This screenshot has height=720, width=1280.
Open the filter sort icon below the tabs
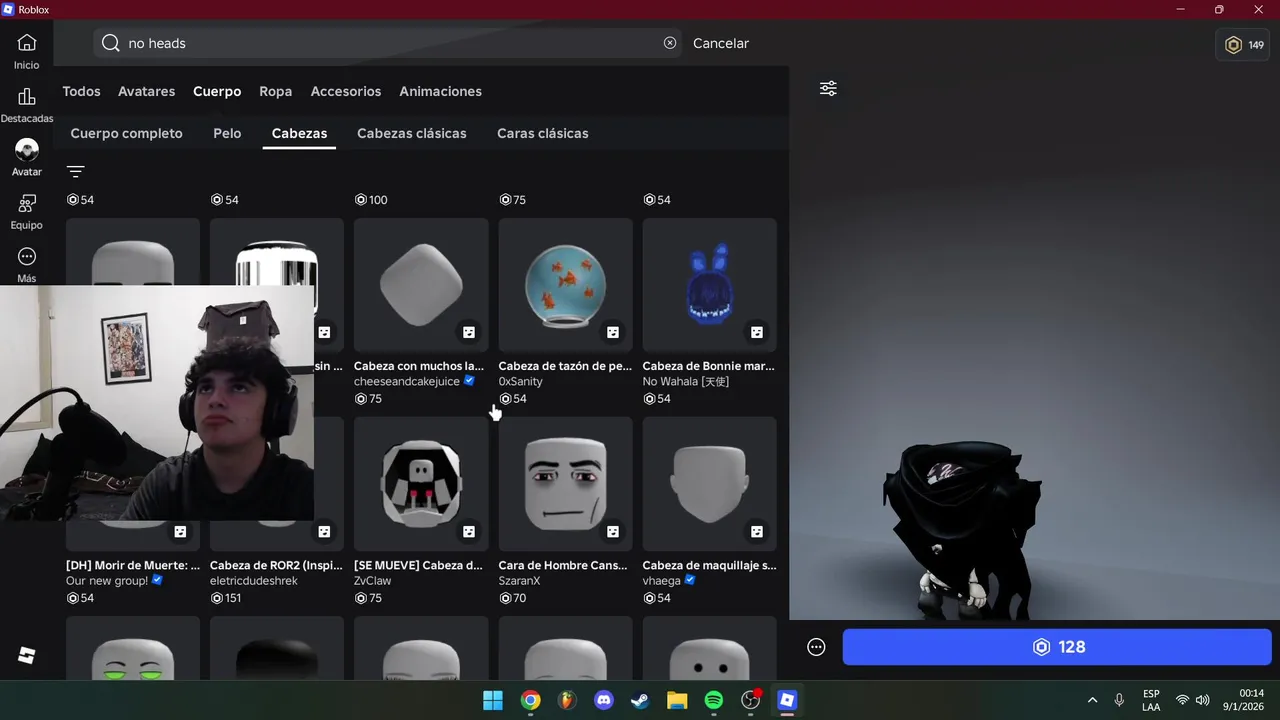point(76,171)
